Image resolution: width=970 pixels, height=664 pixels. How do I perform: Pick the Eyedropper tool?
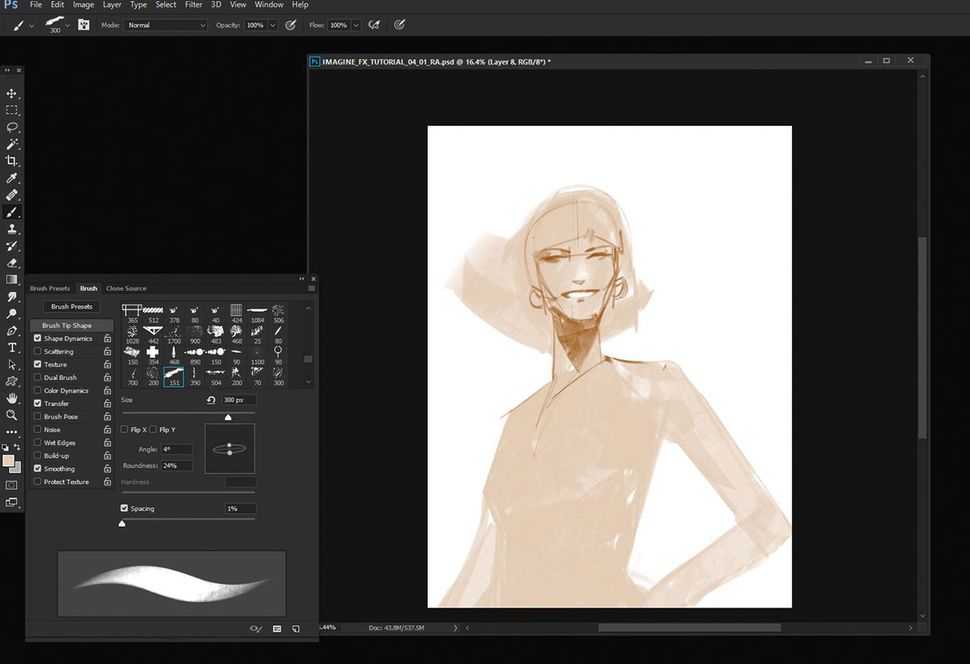coord(13,178)
